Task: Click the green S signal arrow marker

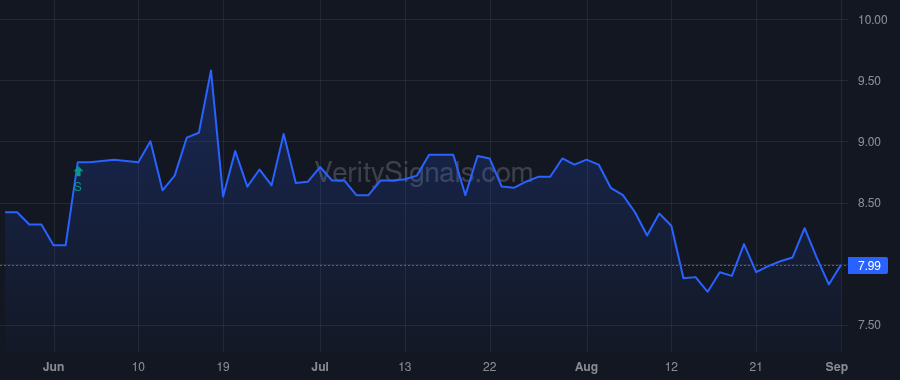Action: (x=78, y=171)
